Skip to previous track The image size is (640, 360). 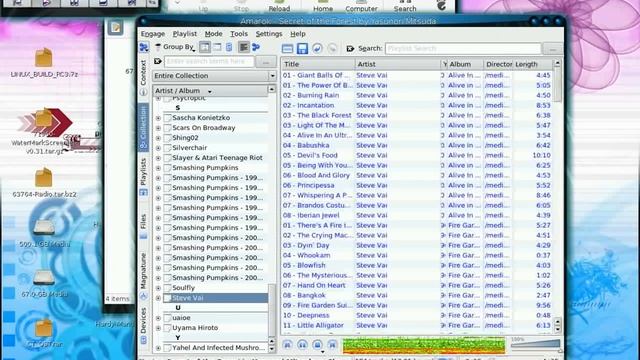tap(287, 345)
